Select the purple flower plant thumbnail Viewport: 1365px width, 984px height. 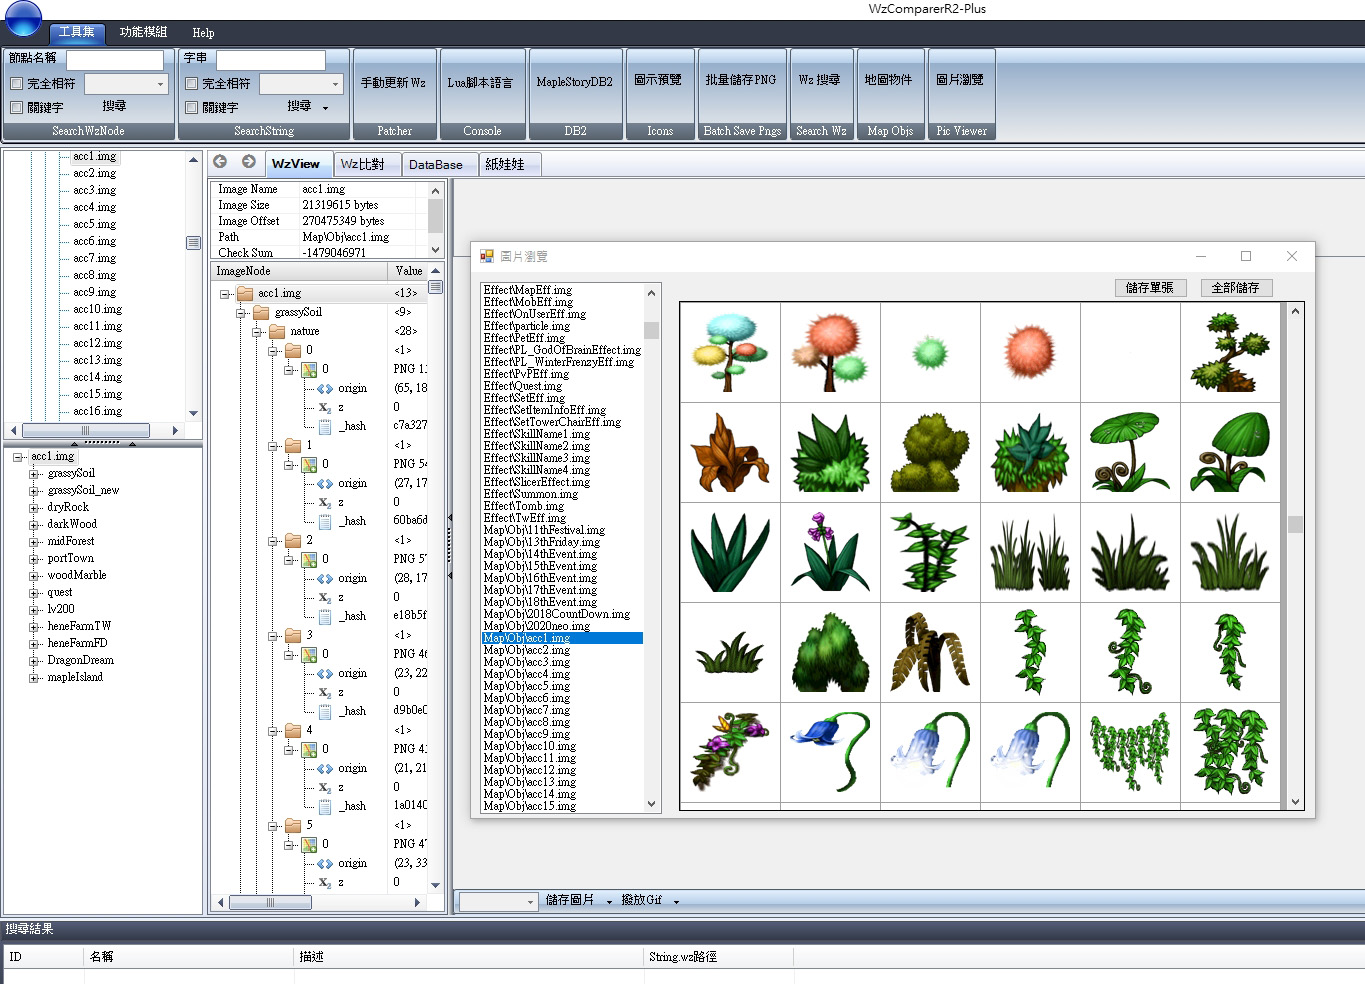830,552
